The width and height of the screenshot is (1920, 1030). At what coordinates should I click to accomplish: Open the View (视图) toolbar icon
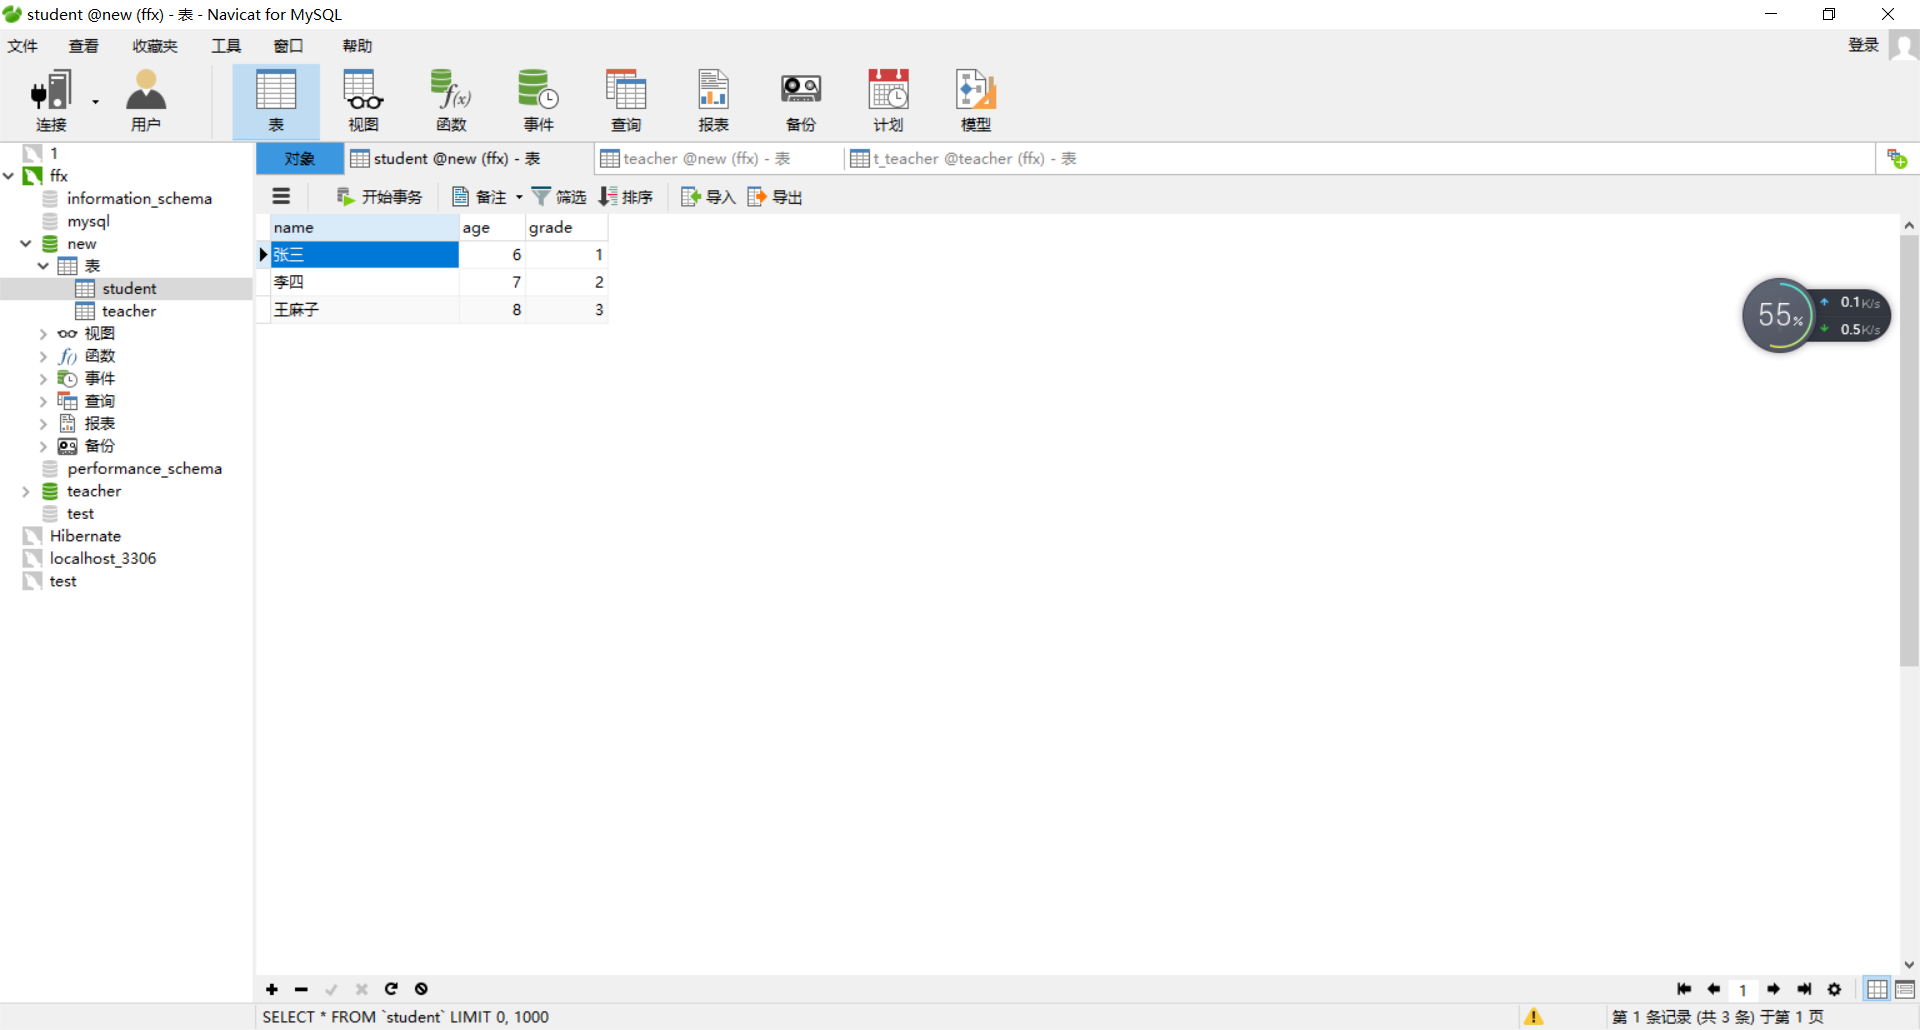click(363, 100)
